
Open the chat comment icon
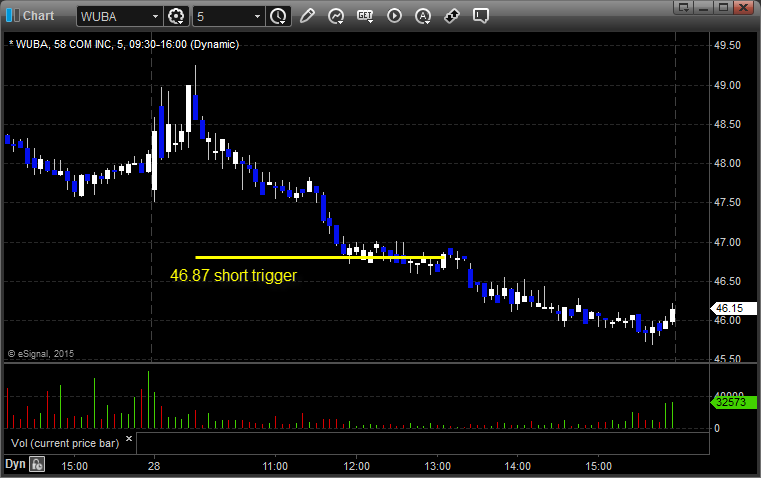(481, 16)
